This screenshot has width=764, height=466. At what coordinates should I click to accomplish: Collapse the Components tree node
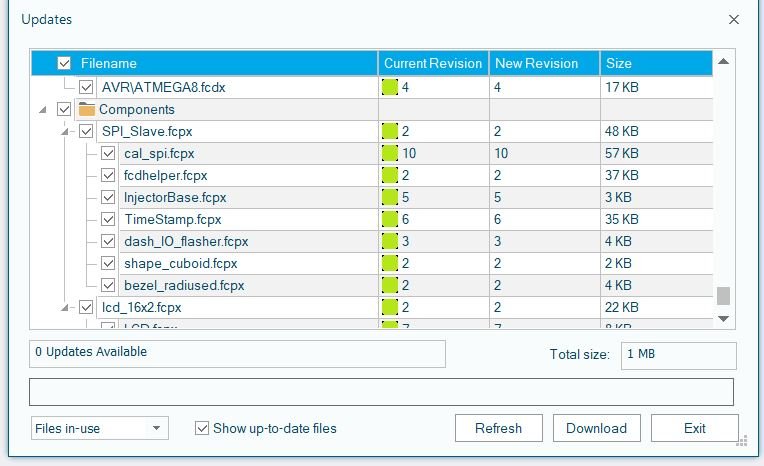(43, 110)
